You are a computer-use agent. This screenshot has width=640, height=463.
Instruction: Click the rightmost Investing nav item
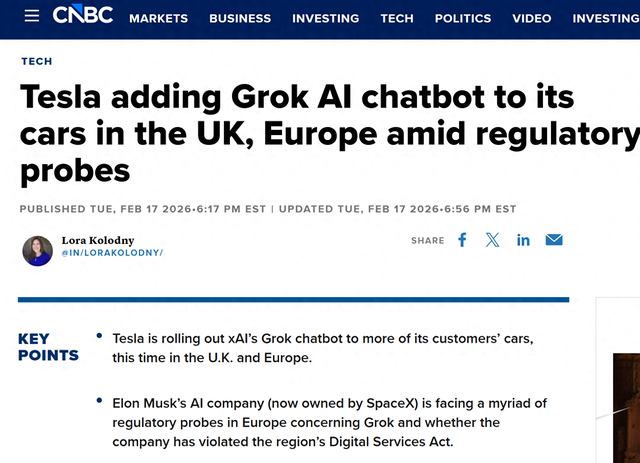(606, 18)
